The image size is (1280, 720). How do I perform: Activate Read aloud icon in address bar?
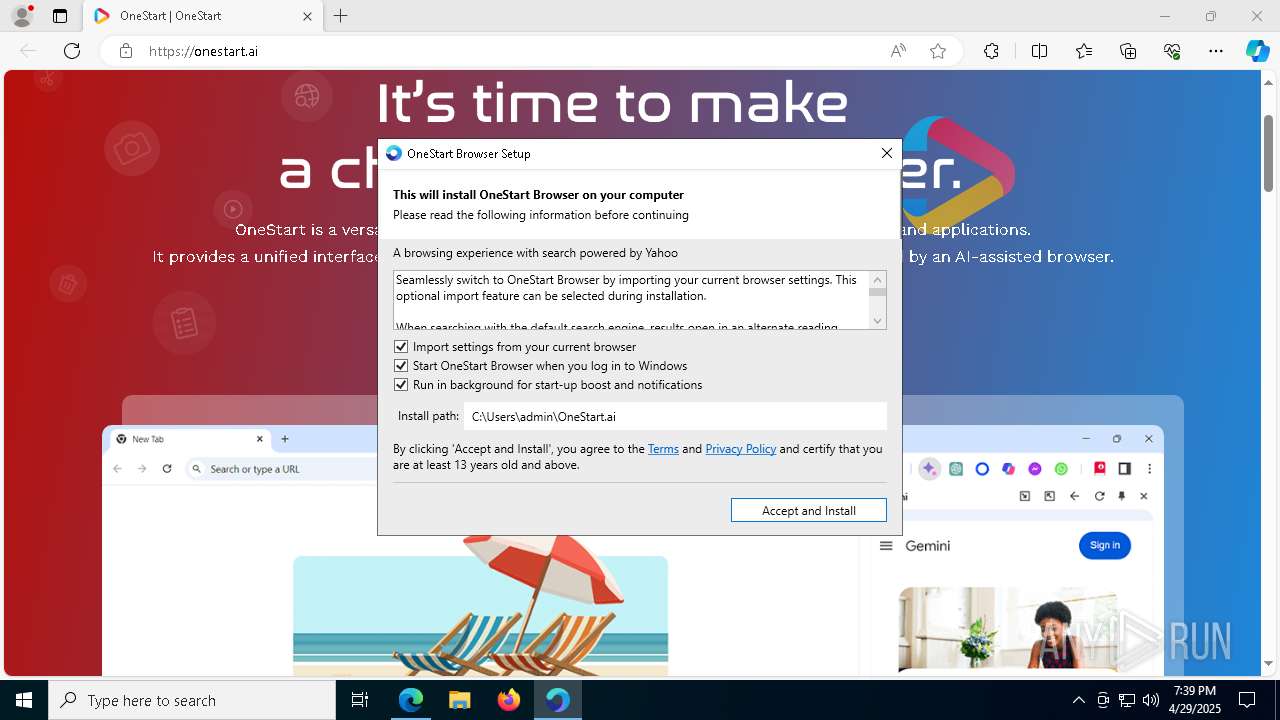898,51
